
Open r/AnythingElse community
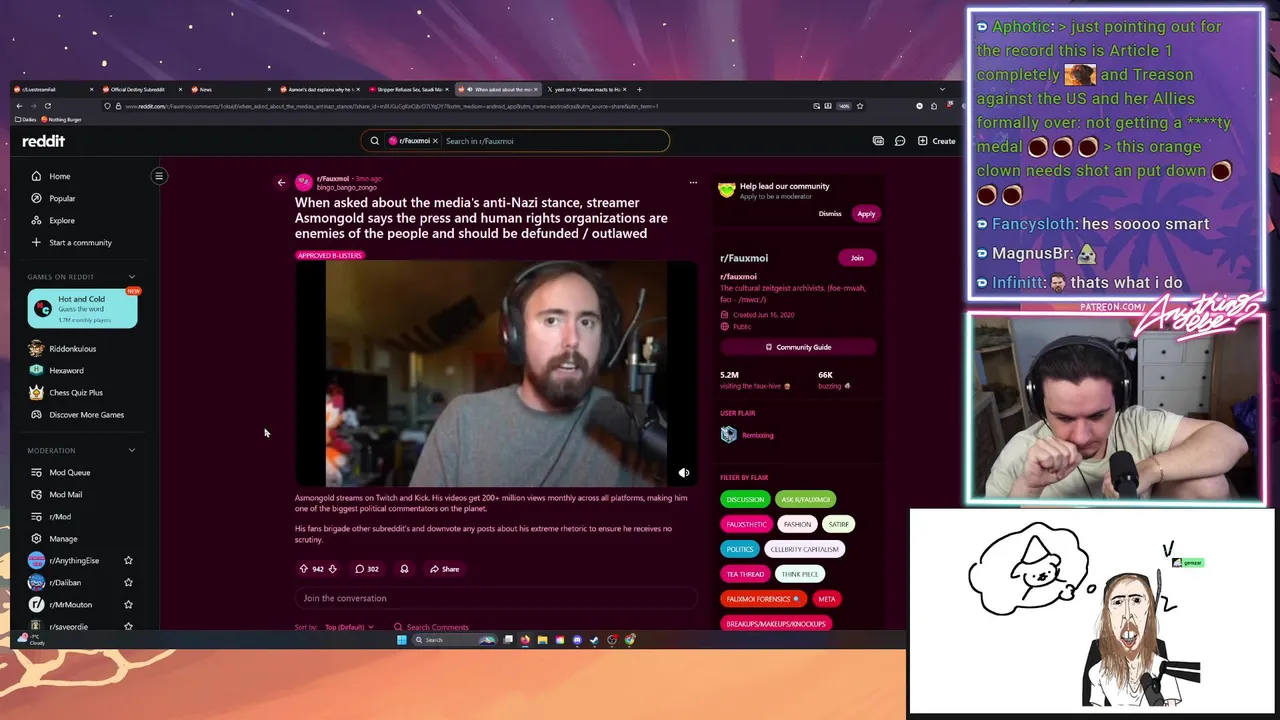pos(72,561)
